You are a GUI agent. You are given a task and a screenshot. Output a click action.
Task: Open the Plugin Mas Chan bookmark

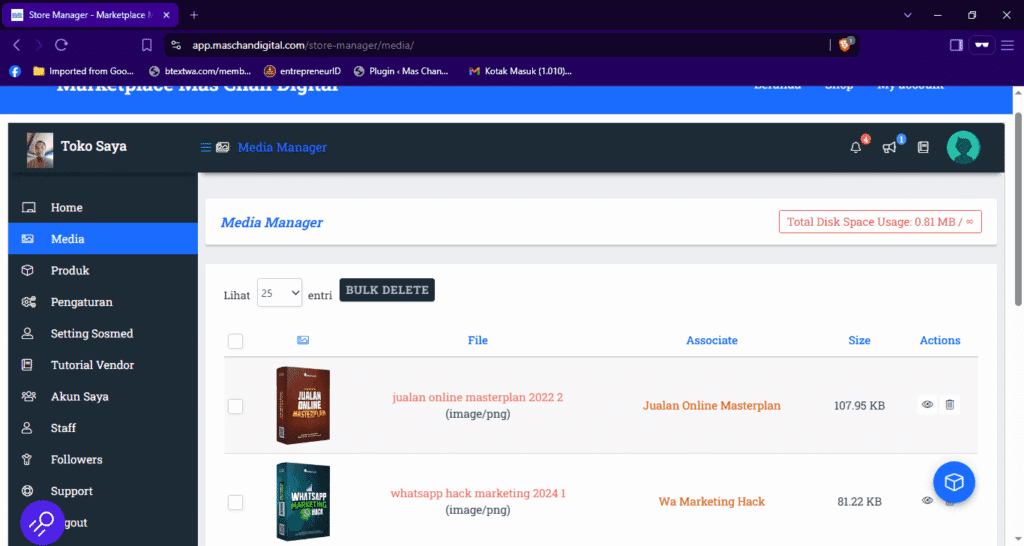tap(401, 71)
